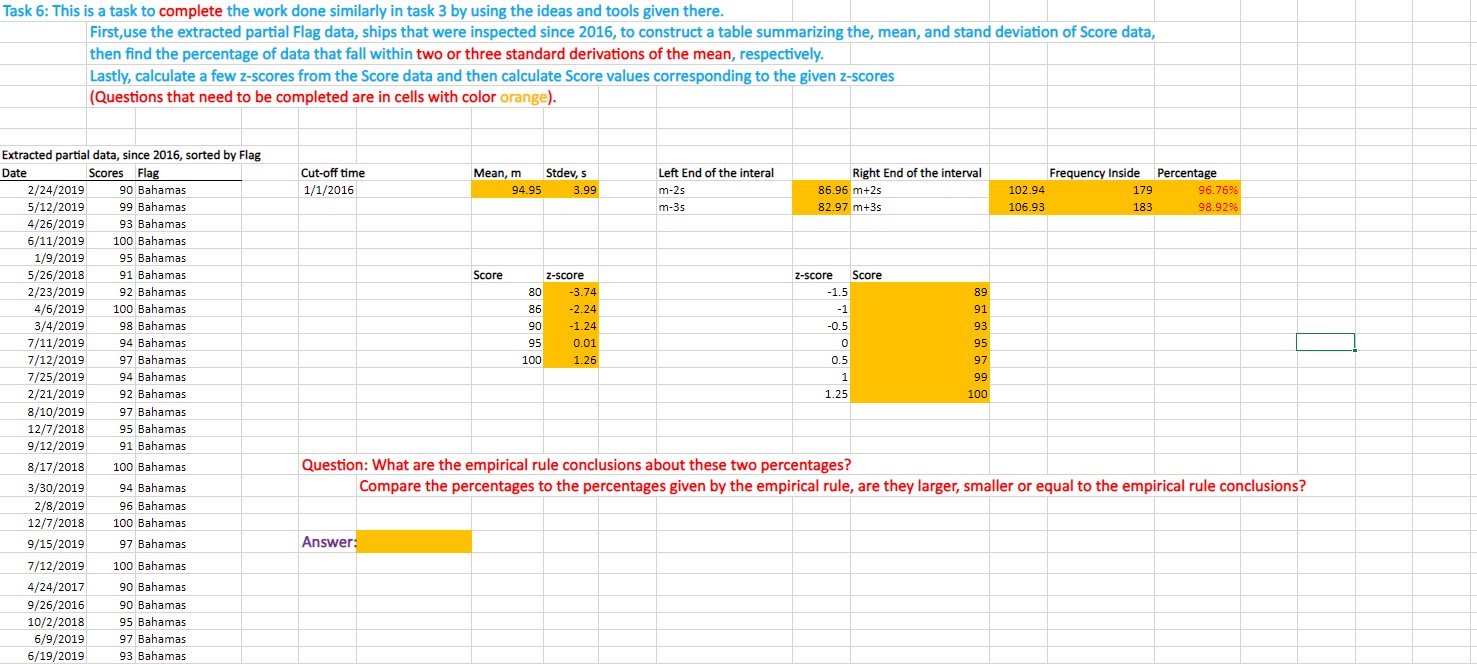Select the score 99 in the 5/12/2019 row
Screen dimensions: 1477x664
point(111,206)
